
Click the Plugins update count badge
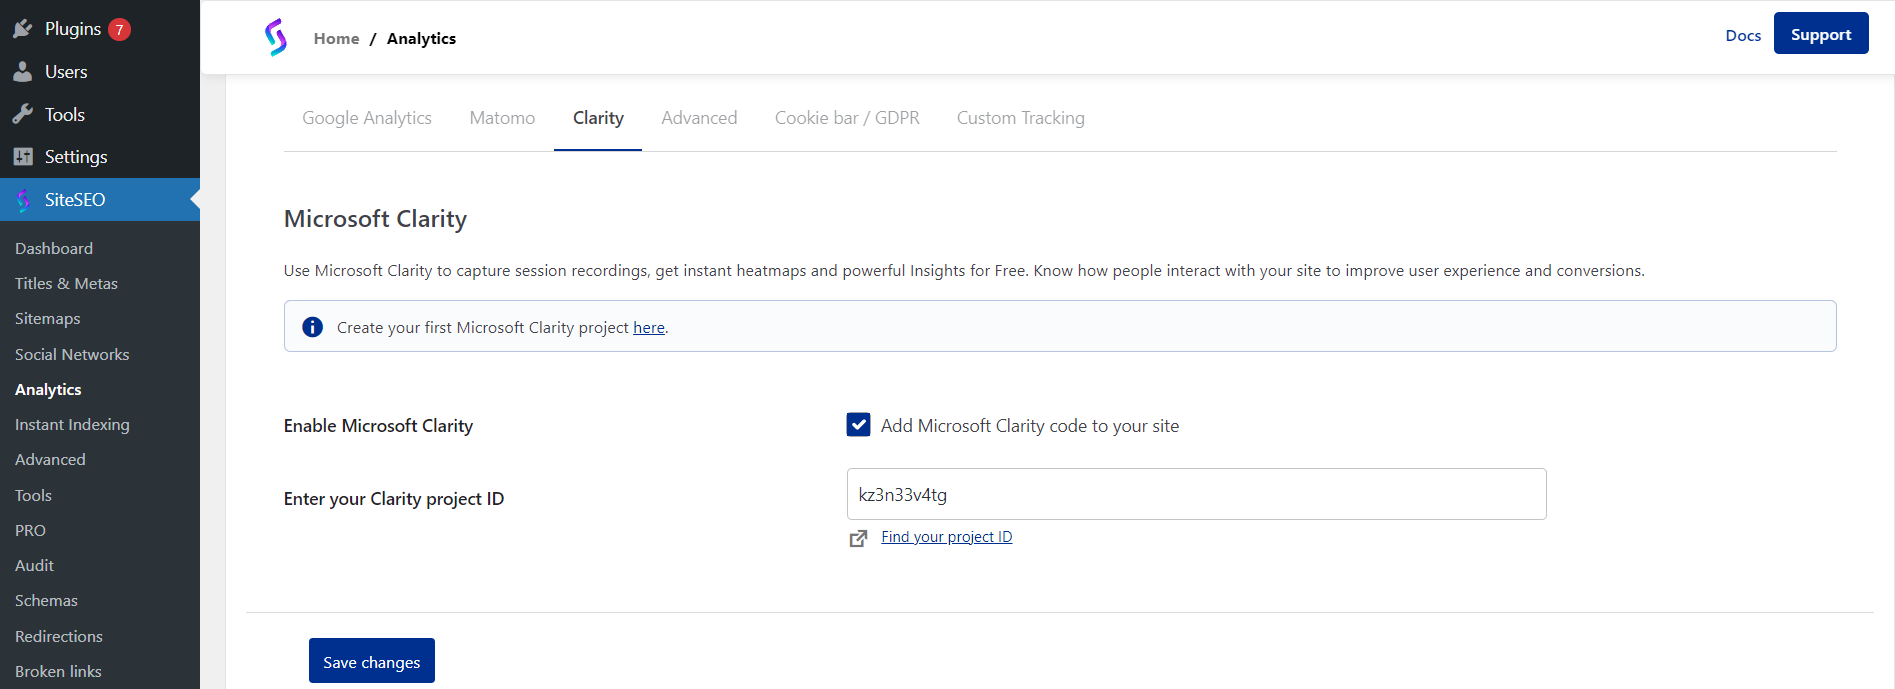pyautogui.click(x=119, y=29)
